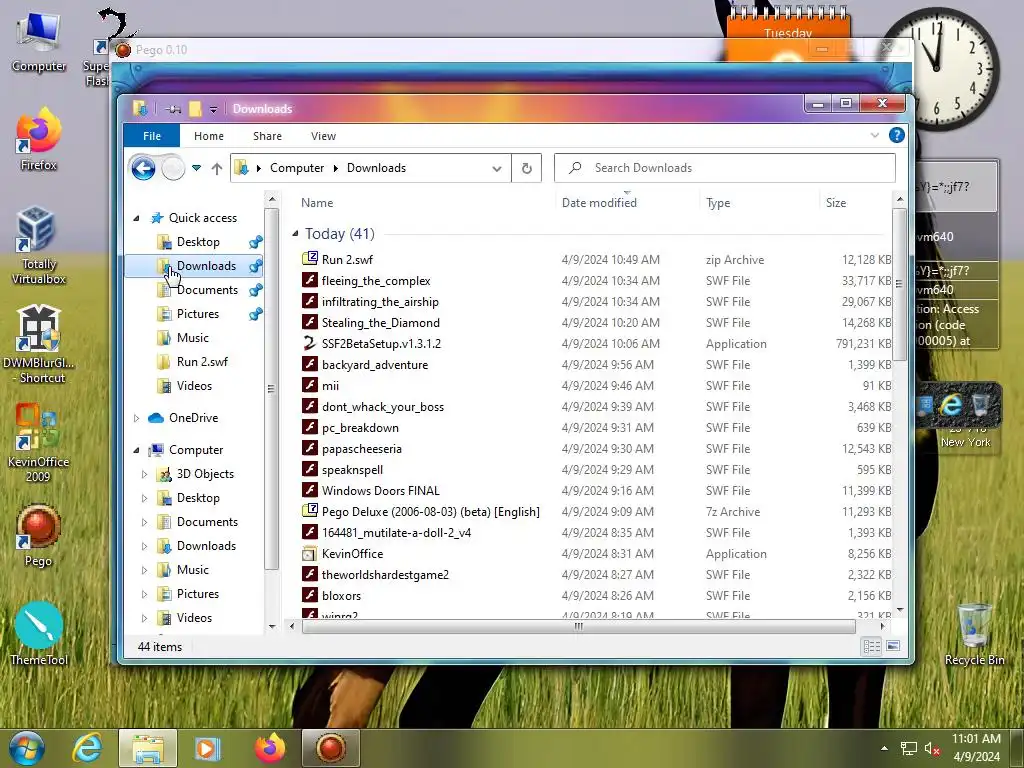The height and width of the screenshot is (768, 1024).
Task: Open the quick access toolbar customize dropdown
Action: (213, 110)
